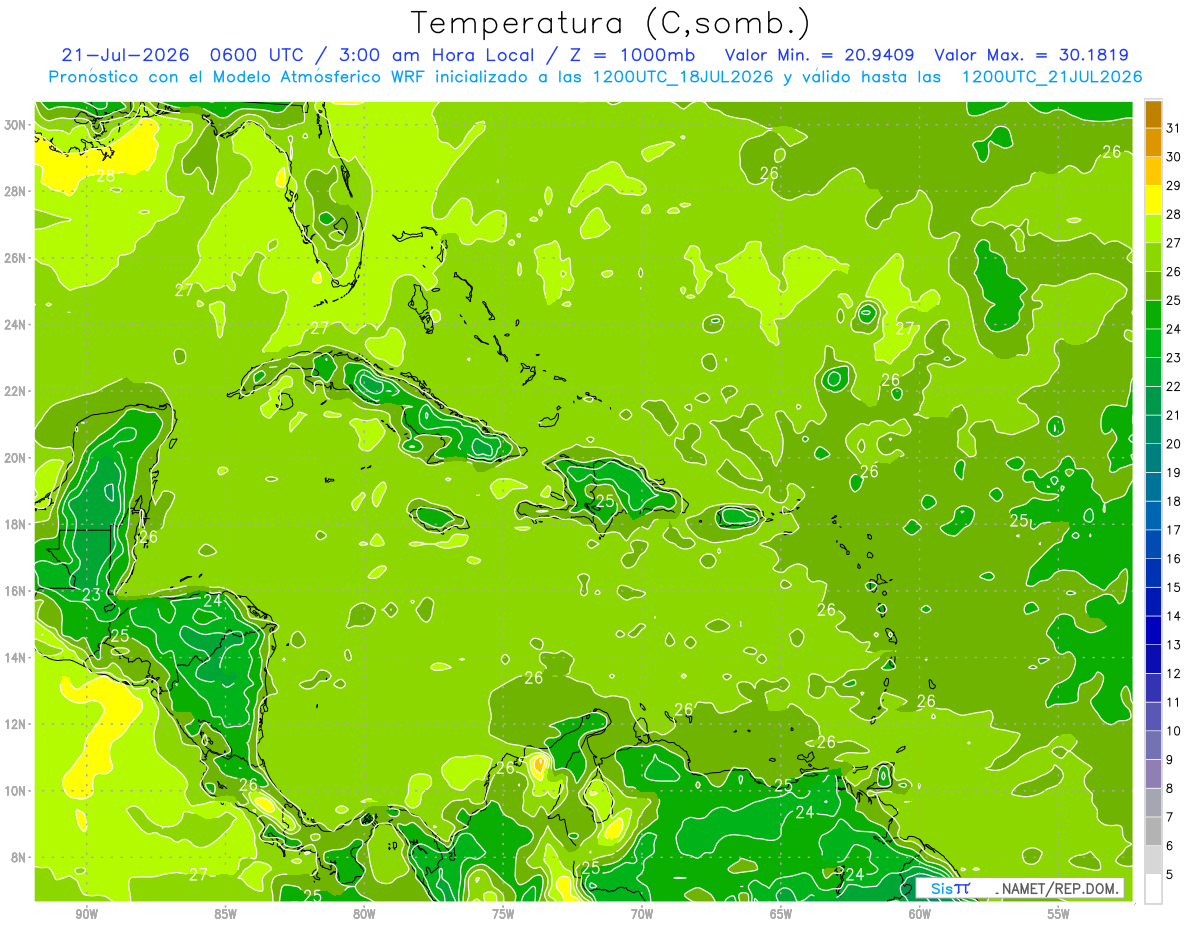Screen dimensions: 1200x927
Task: Click the "16N" latitude axis label
Action: click(x=15, y=591)
